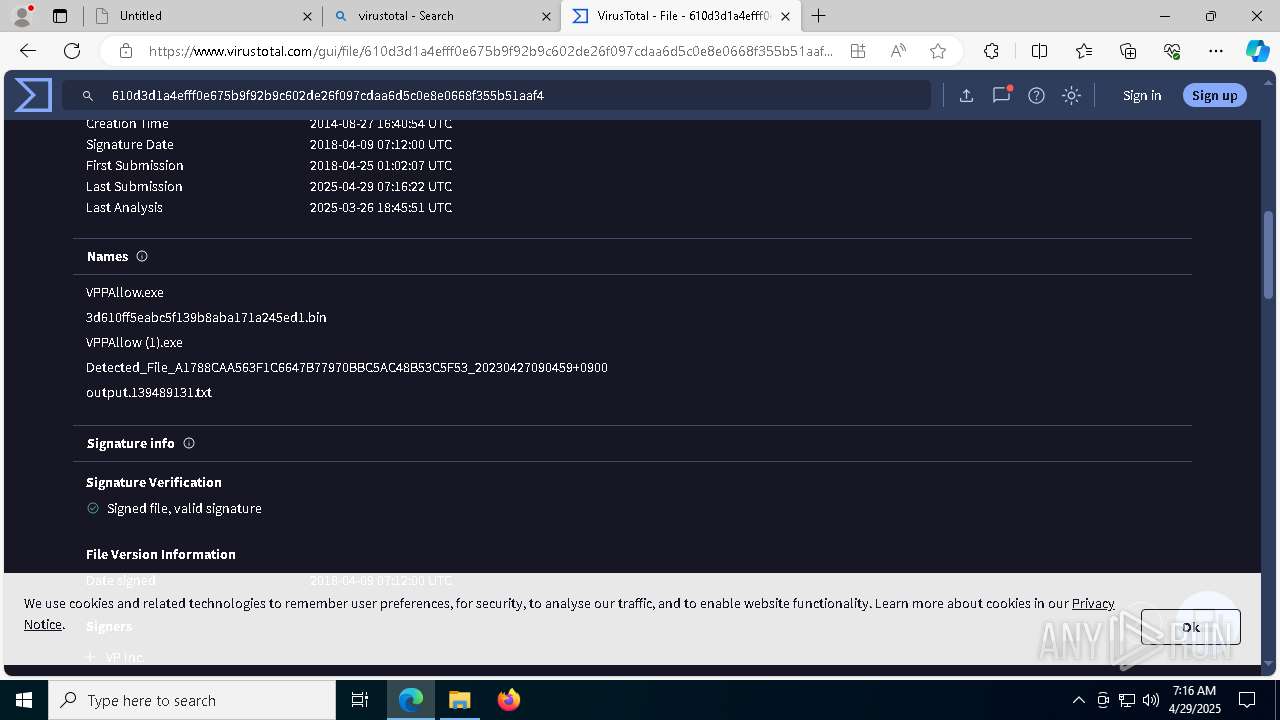This screenshot has width=1280, height=720.
Task: Open the Copilot sidebar
Action: [1257, 51]
